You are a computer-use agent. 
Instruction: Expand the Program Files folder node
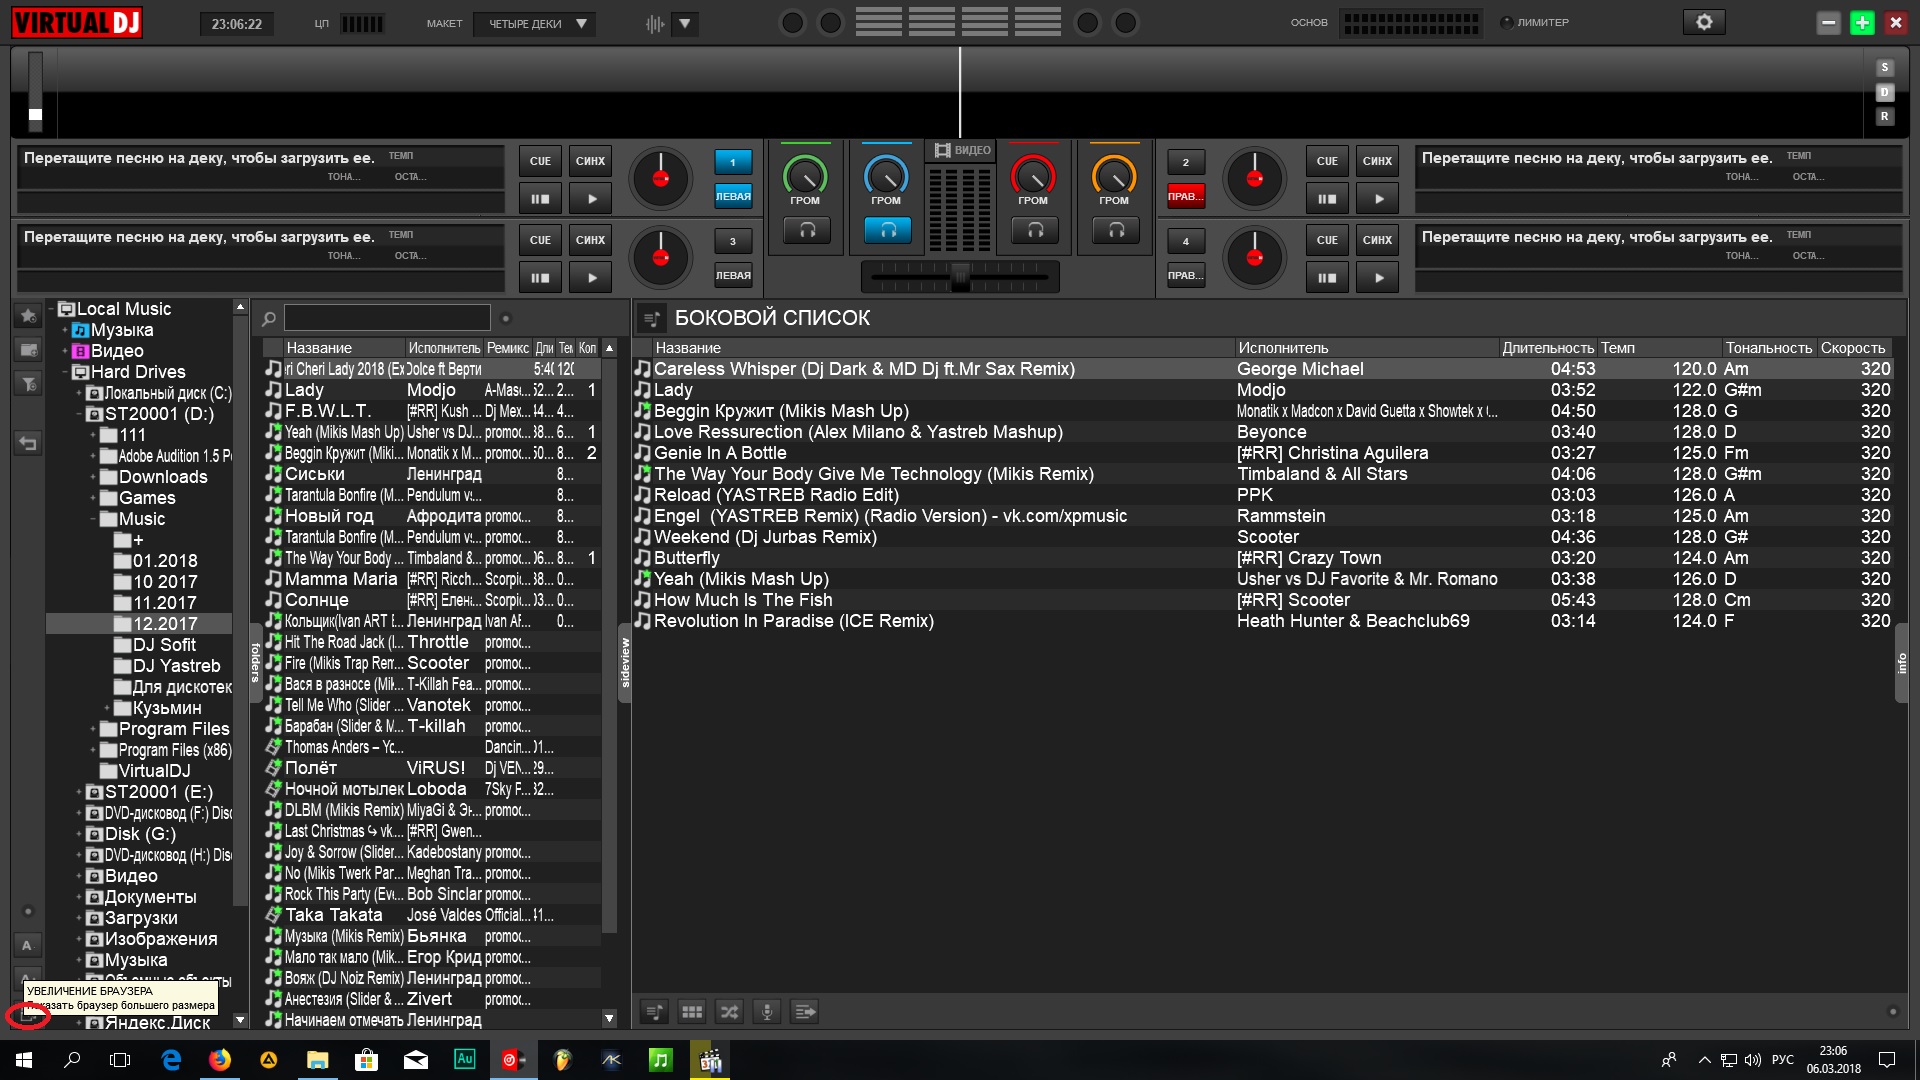coord(93,729)
